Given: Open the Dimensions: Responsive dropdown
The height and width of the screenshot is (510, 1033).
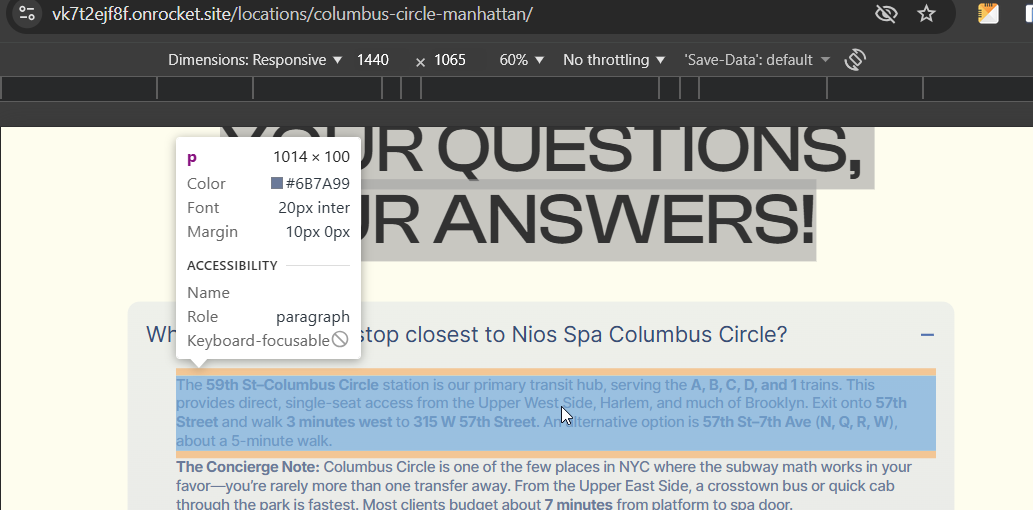Looking at the screenshot, I should [255, 60].
